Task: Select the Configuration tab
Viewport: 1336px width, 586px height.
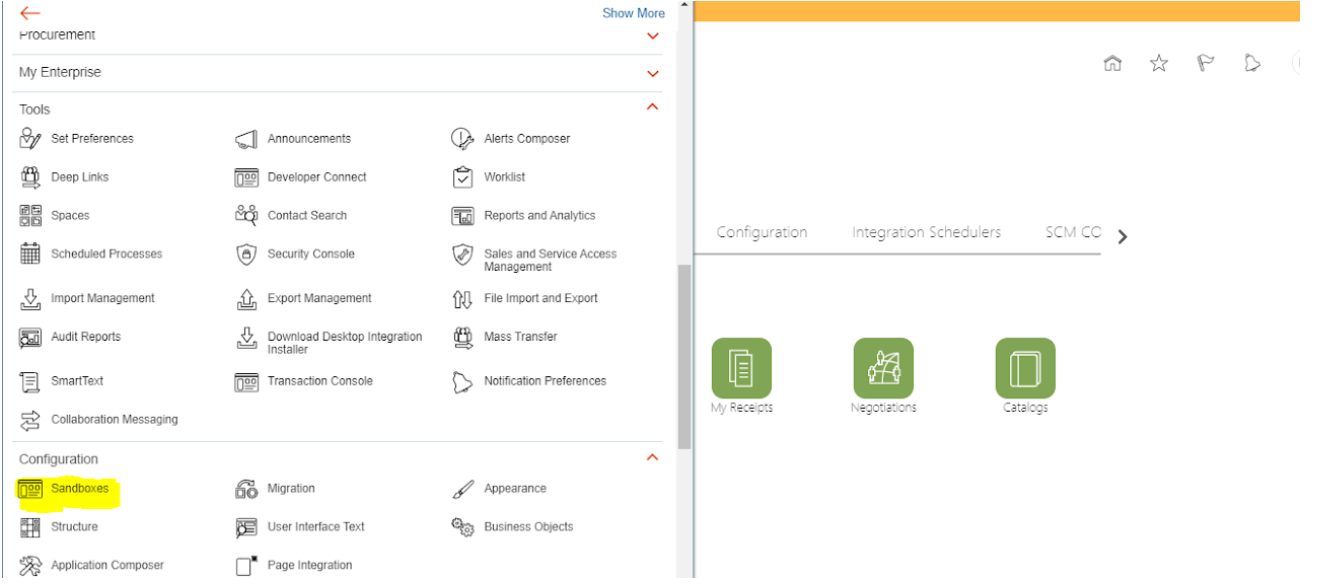Action: [x=762, y=232]
